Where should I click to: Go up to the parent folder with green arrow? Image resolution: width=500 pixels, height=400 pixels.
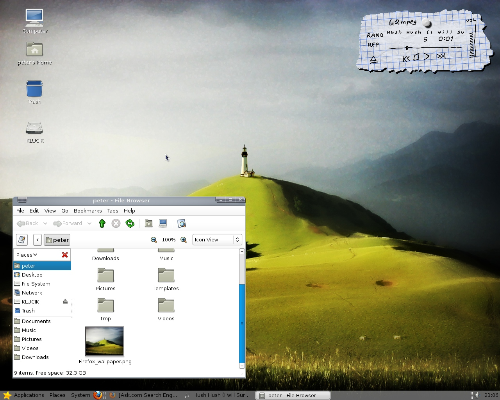(102, 223)
